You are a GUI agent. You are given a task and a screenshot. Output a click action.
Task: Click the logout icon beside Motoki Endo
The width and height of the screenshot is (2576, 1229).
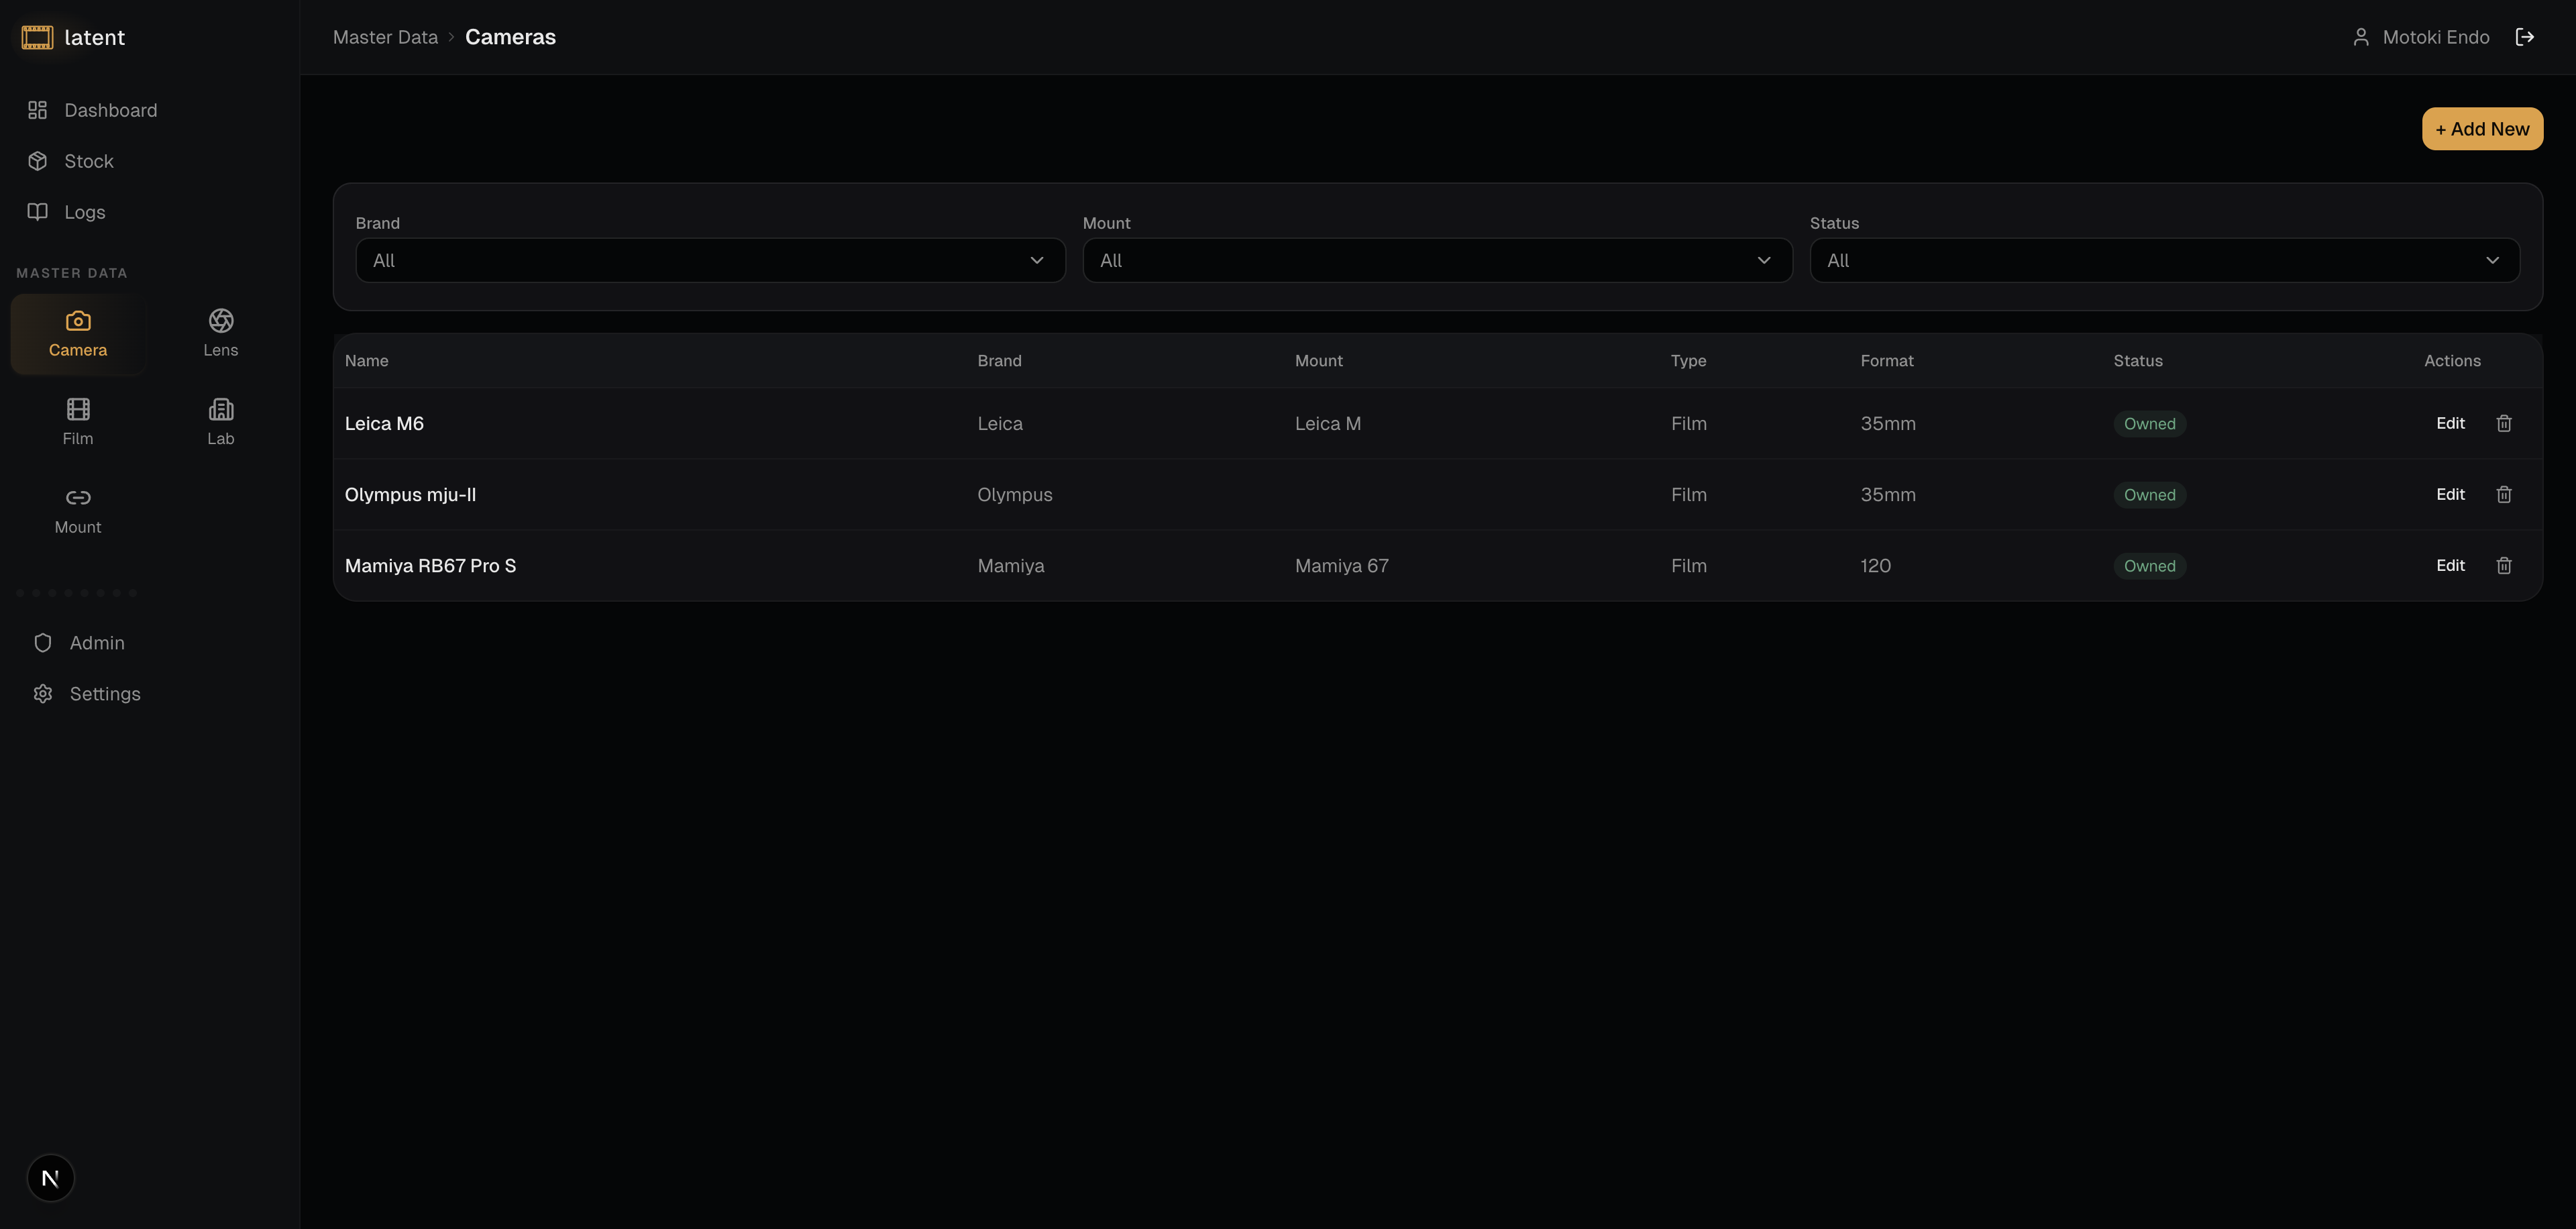(x=2524, y=37)
